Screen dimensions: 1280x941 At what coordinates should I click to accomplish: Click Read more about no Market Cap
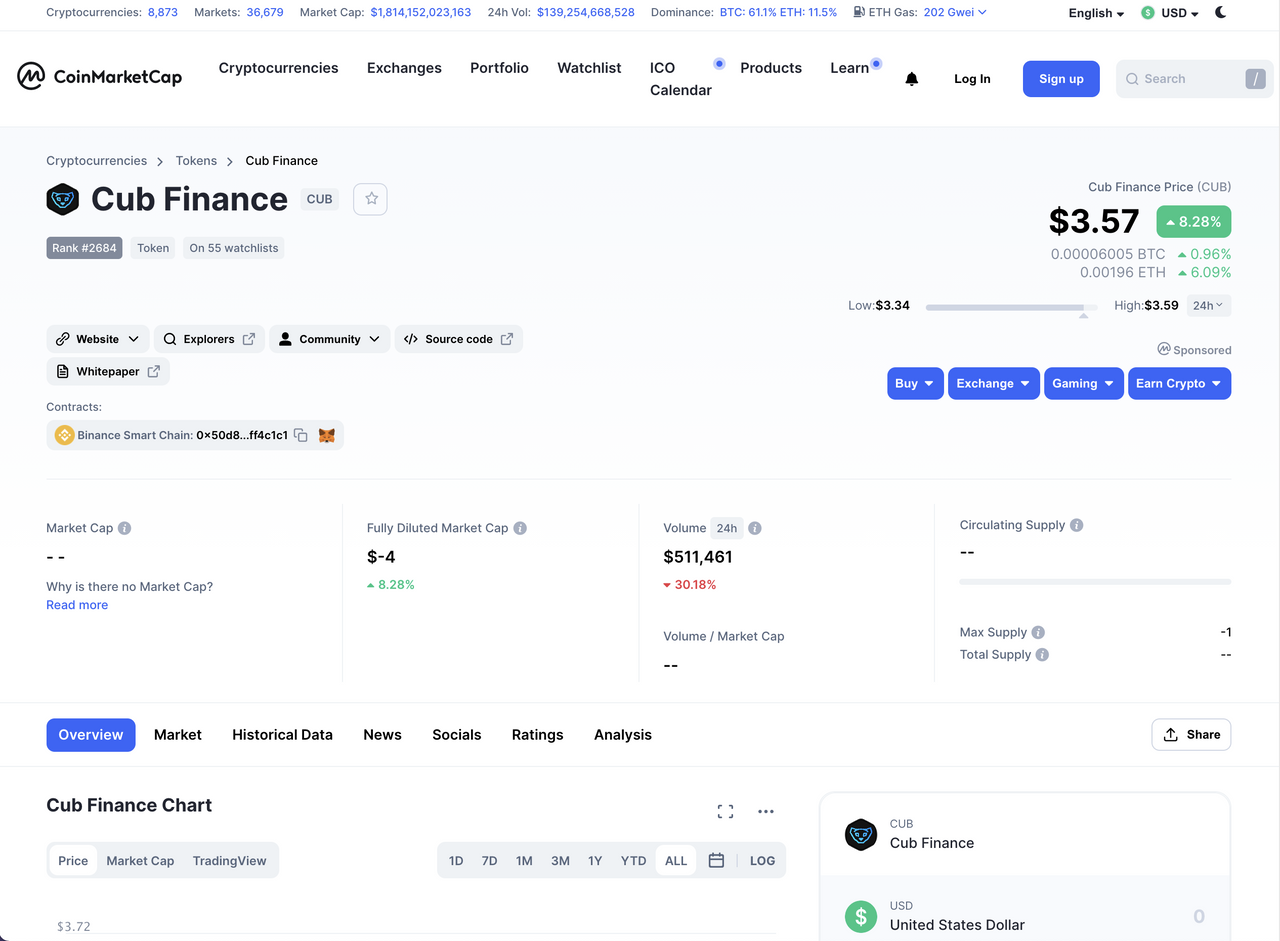click(77, 605)
